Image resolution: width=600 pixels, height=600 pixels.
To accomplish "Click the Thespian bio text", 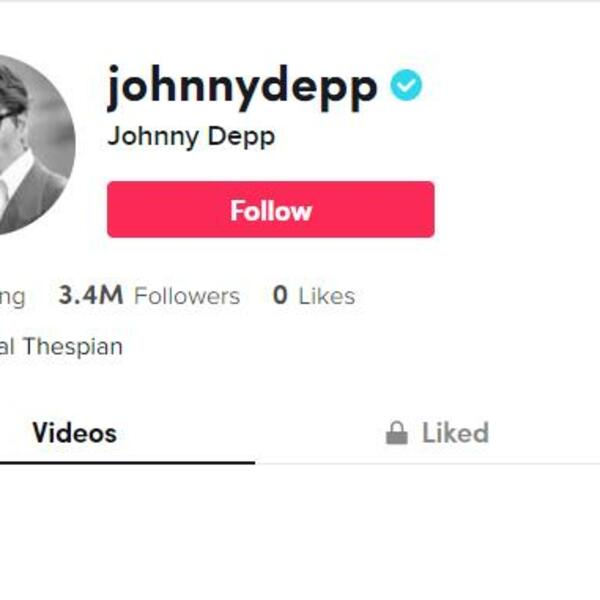I will [73, 347].
